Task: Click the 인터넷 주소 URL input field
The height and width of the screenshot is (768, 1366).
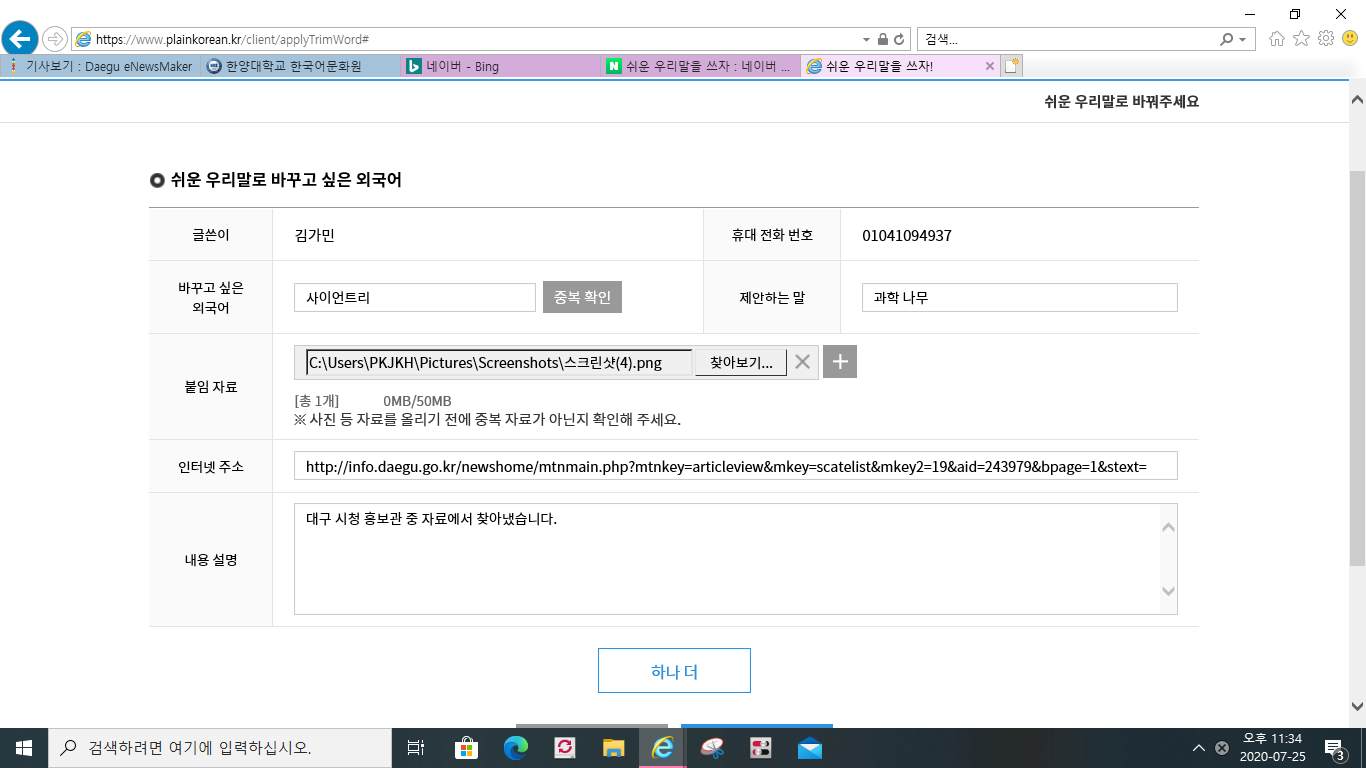Action: point(736,466)
